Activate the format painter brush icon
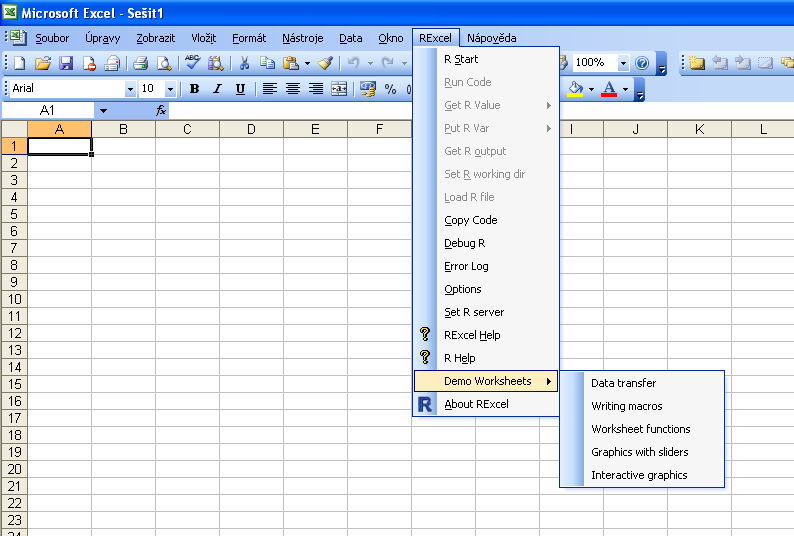 click(325, 63)
